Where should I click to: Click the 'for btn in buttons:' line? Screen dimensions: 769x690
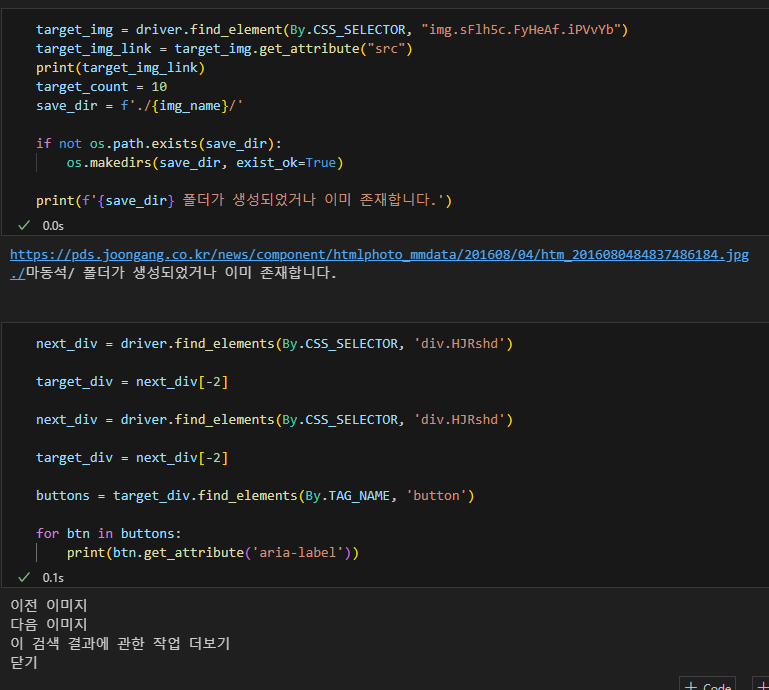[x=108, y=534]
